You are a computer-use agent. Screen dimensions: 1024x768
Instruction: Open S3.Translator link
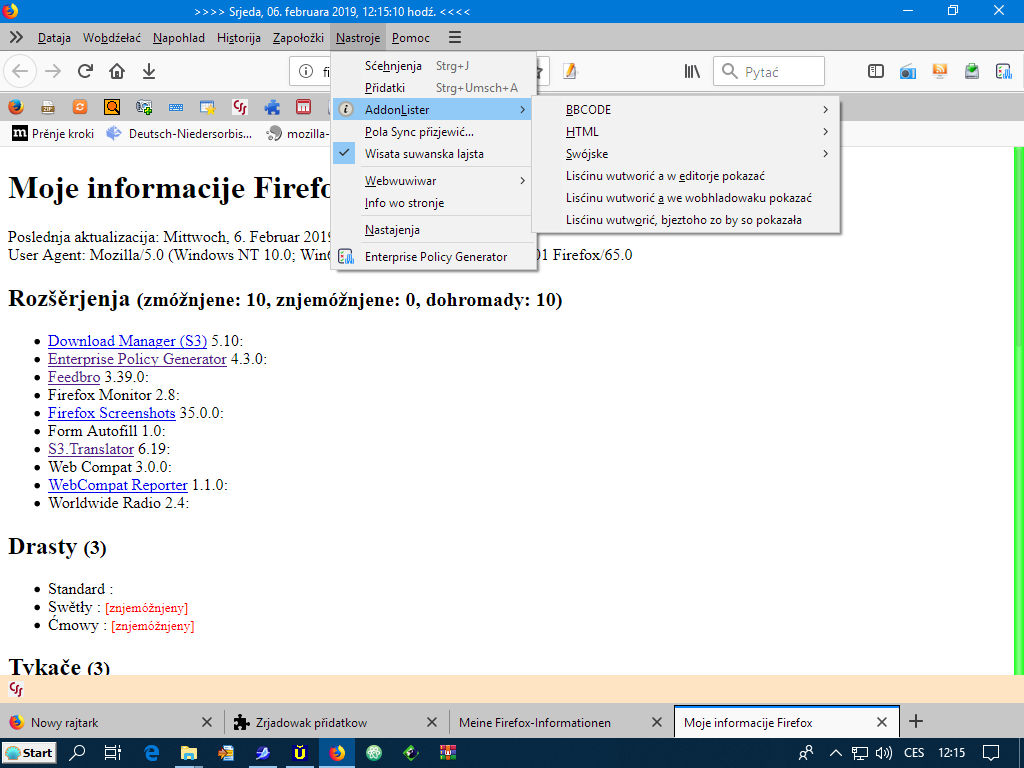pos(91,449)
